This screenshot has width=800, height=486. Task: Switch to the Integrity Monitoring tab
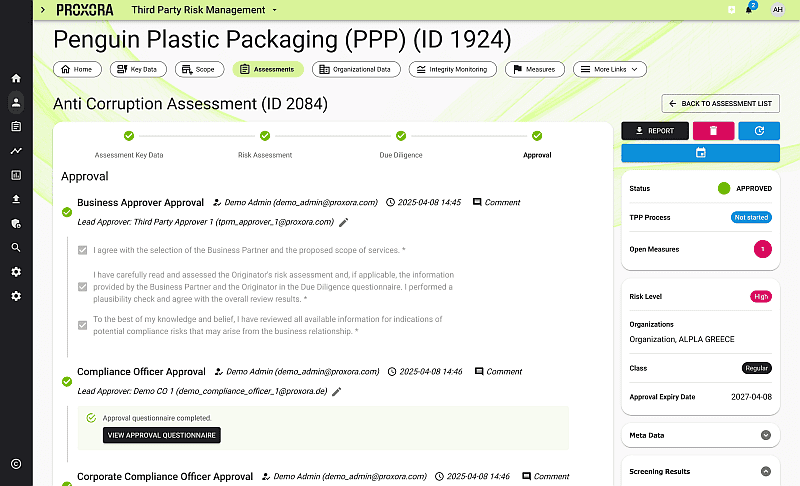(x=453, y=69)
